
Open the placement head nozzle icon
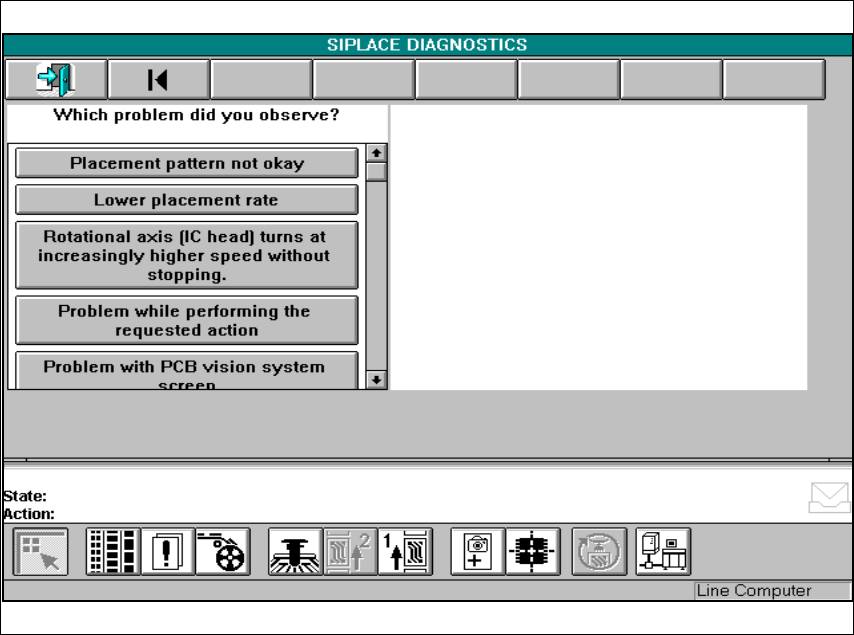pyautogui.click(x=295, y=552)
